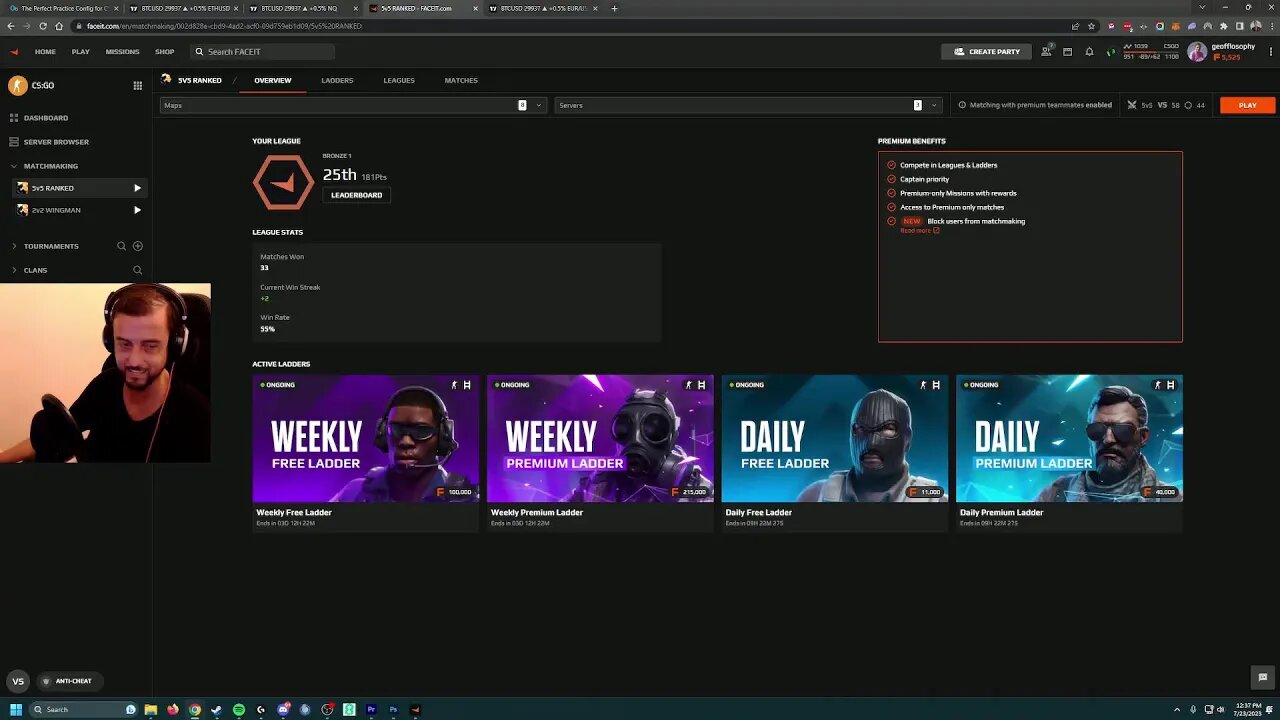The height and width of the screenshot is (720, 1280).
Task: Open the Server Browser sidebar item
Action: coord(50,142)
